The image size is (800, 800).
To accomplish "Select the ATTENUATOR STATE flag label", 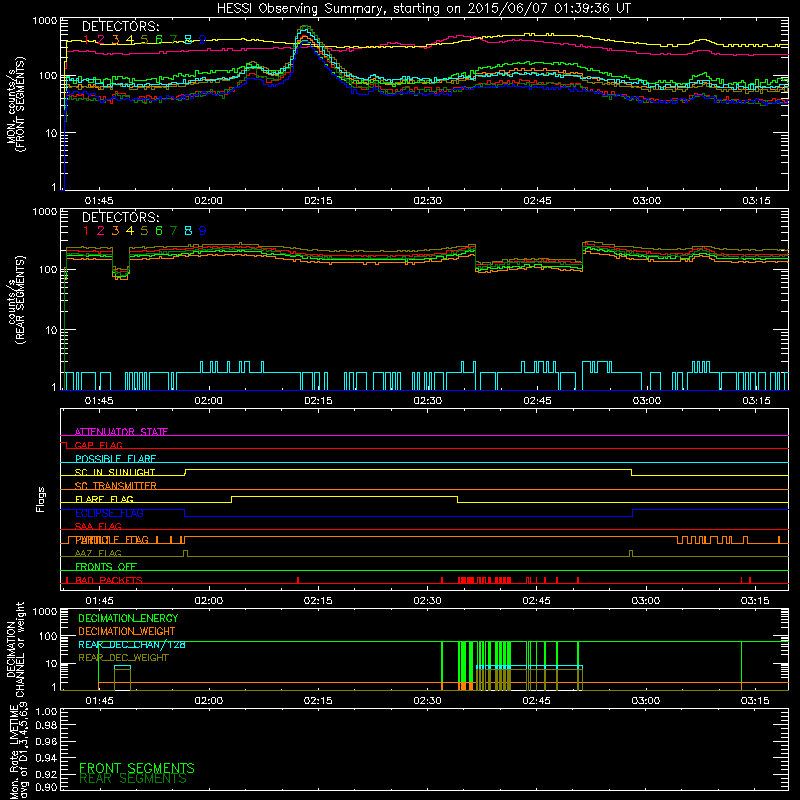I will point(121,432).
